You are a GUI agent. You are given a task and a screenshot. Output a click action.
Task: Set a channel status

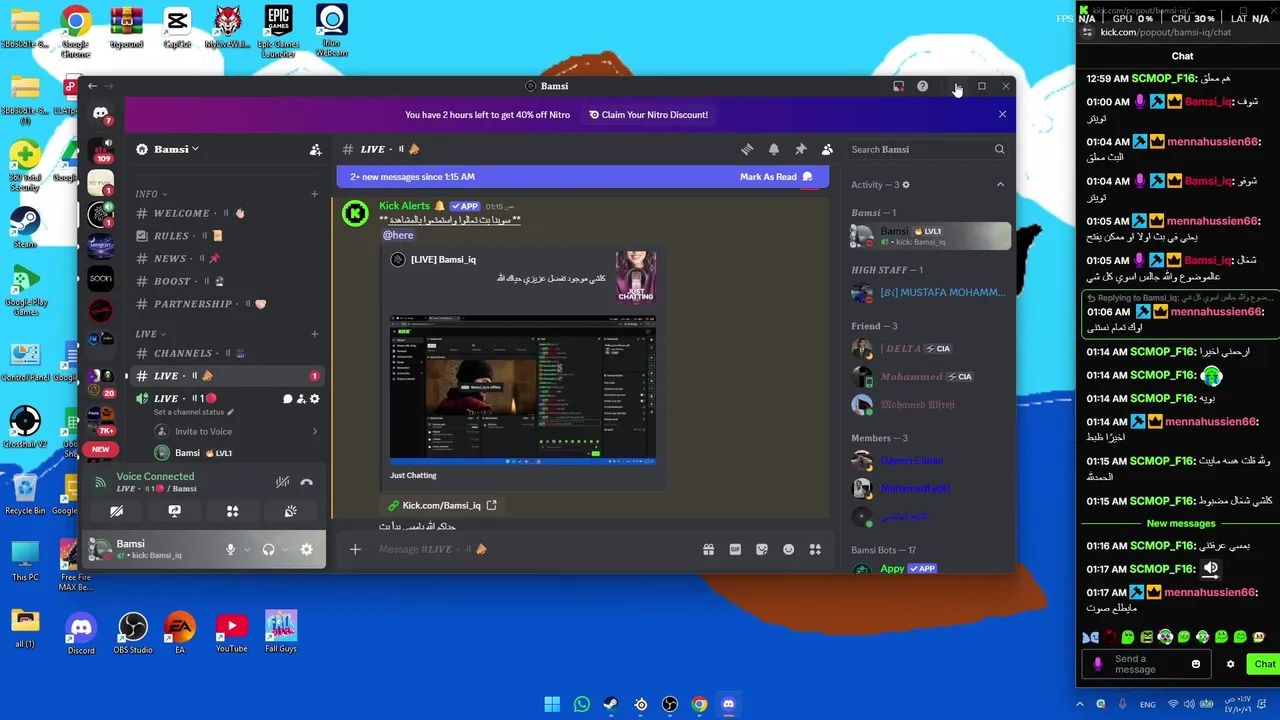coord(194,412)
